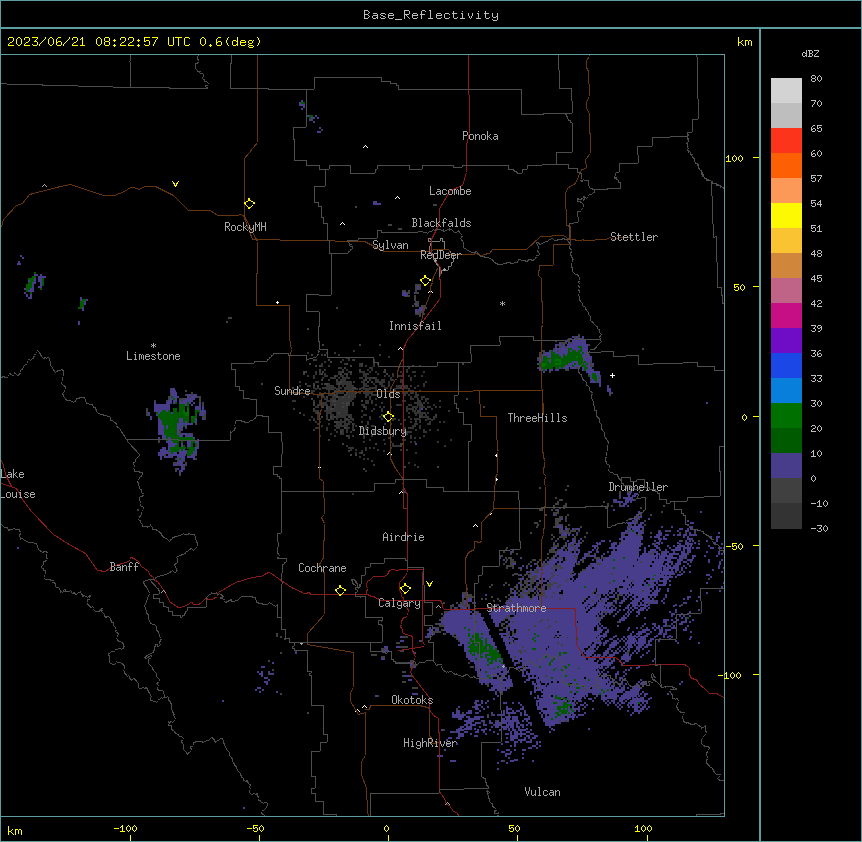Select the 30 dBZ green swatch
Image resolution: width=862 pixels, height=842 pixels.
(786, 416)
